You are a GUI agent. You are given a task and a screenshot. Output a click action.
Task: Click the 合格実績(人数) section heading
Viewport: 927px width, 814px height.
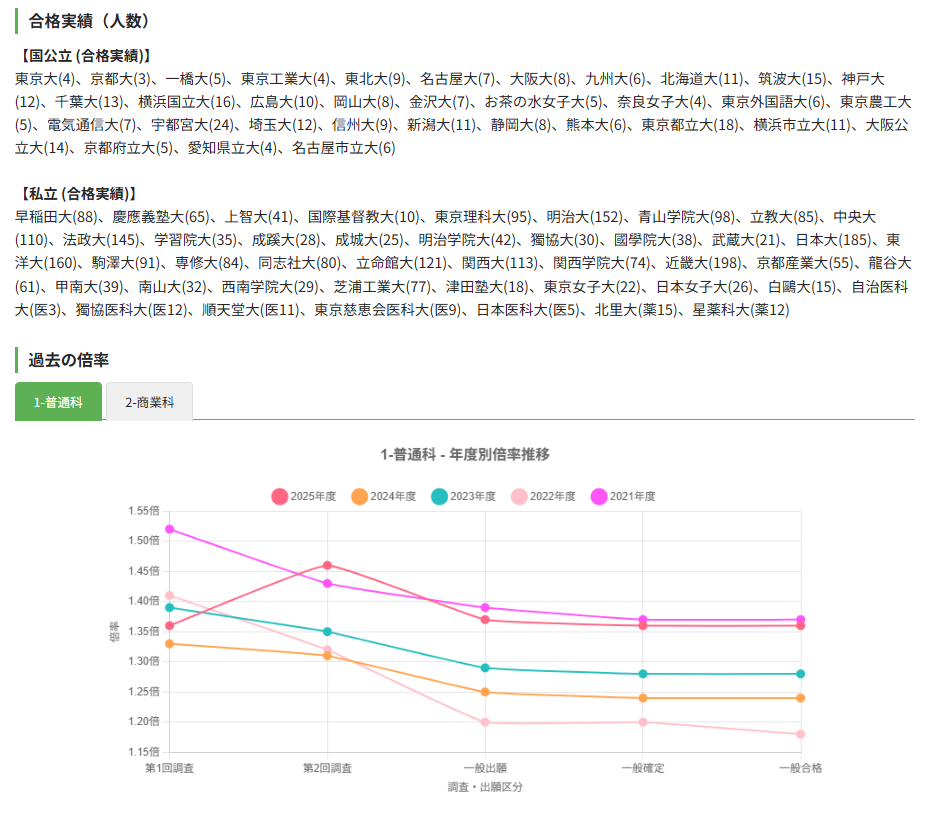pos(89,21)
